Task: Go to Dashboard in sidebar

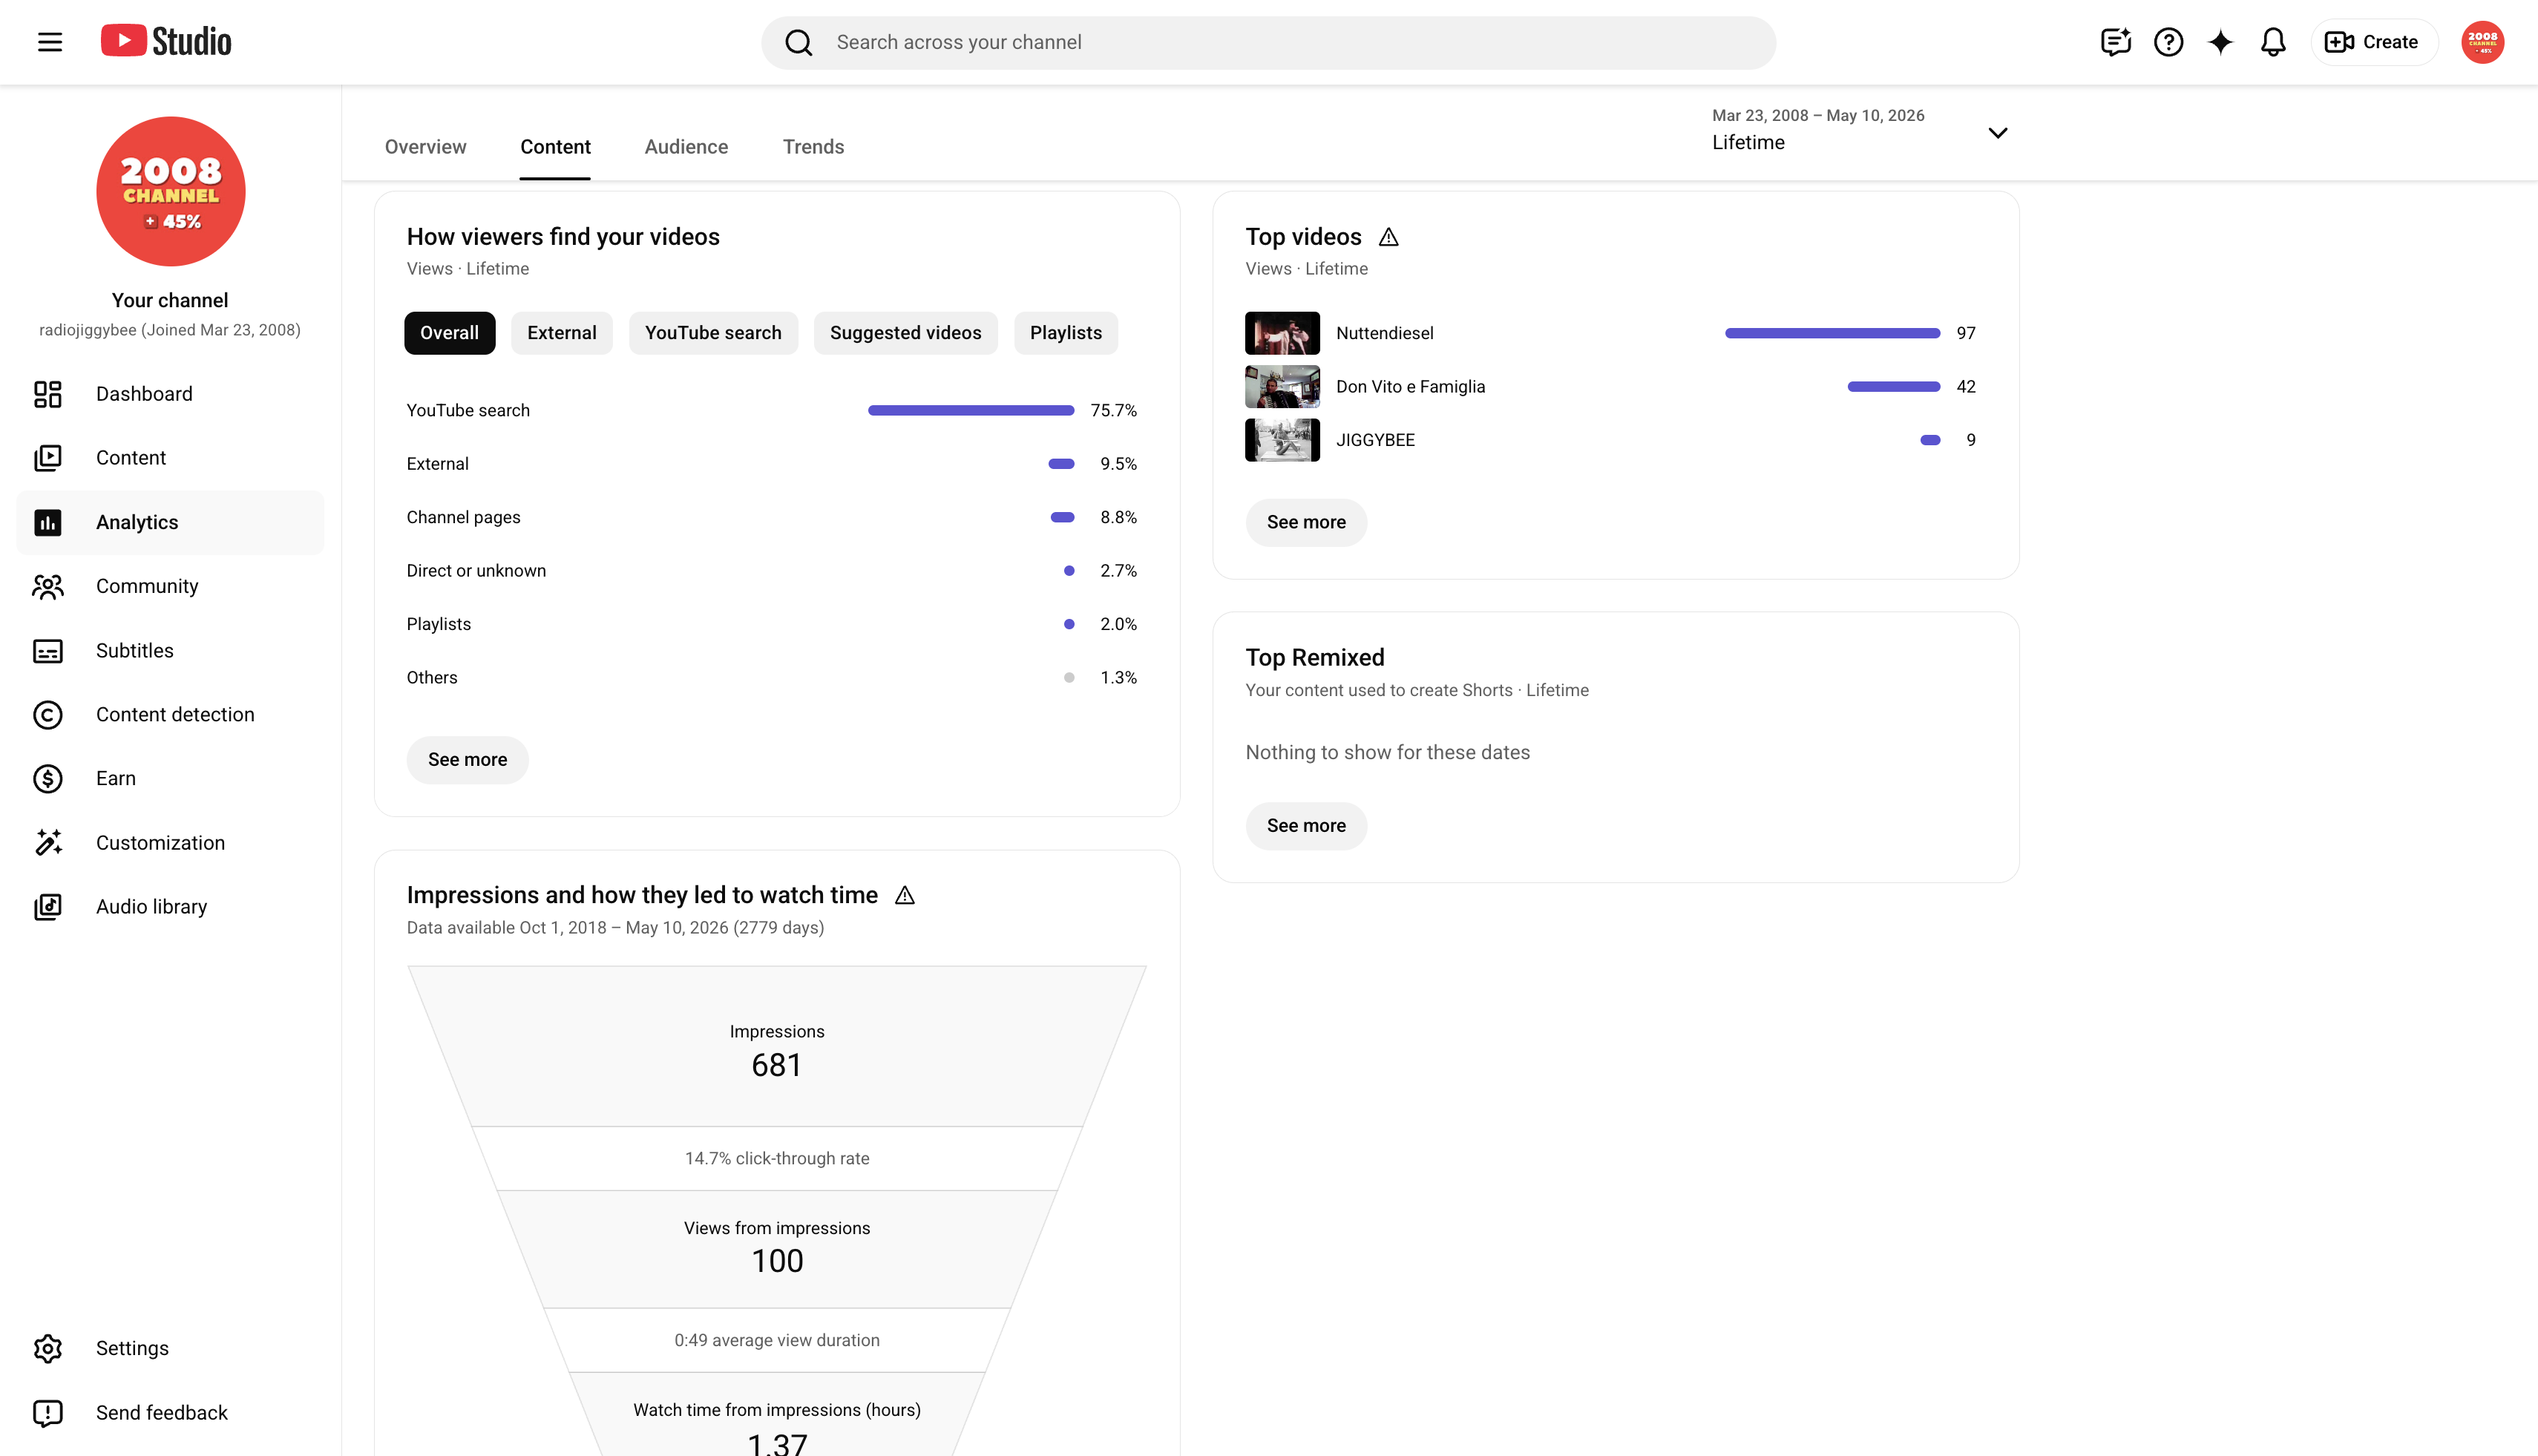Action: click(x=170, y=394)
